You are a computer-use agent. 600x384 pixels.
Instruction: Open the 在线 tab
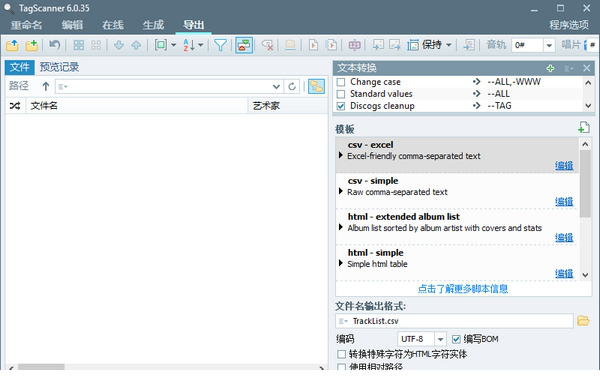[113, 25]
